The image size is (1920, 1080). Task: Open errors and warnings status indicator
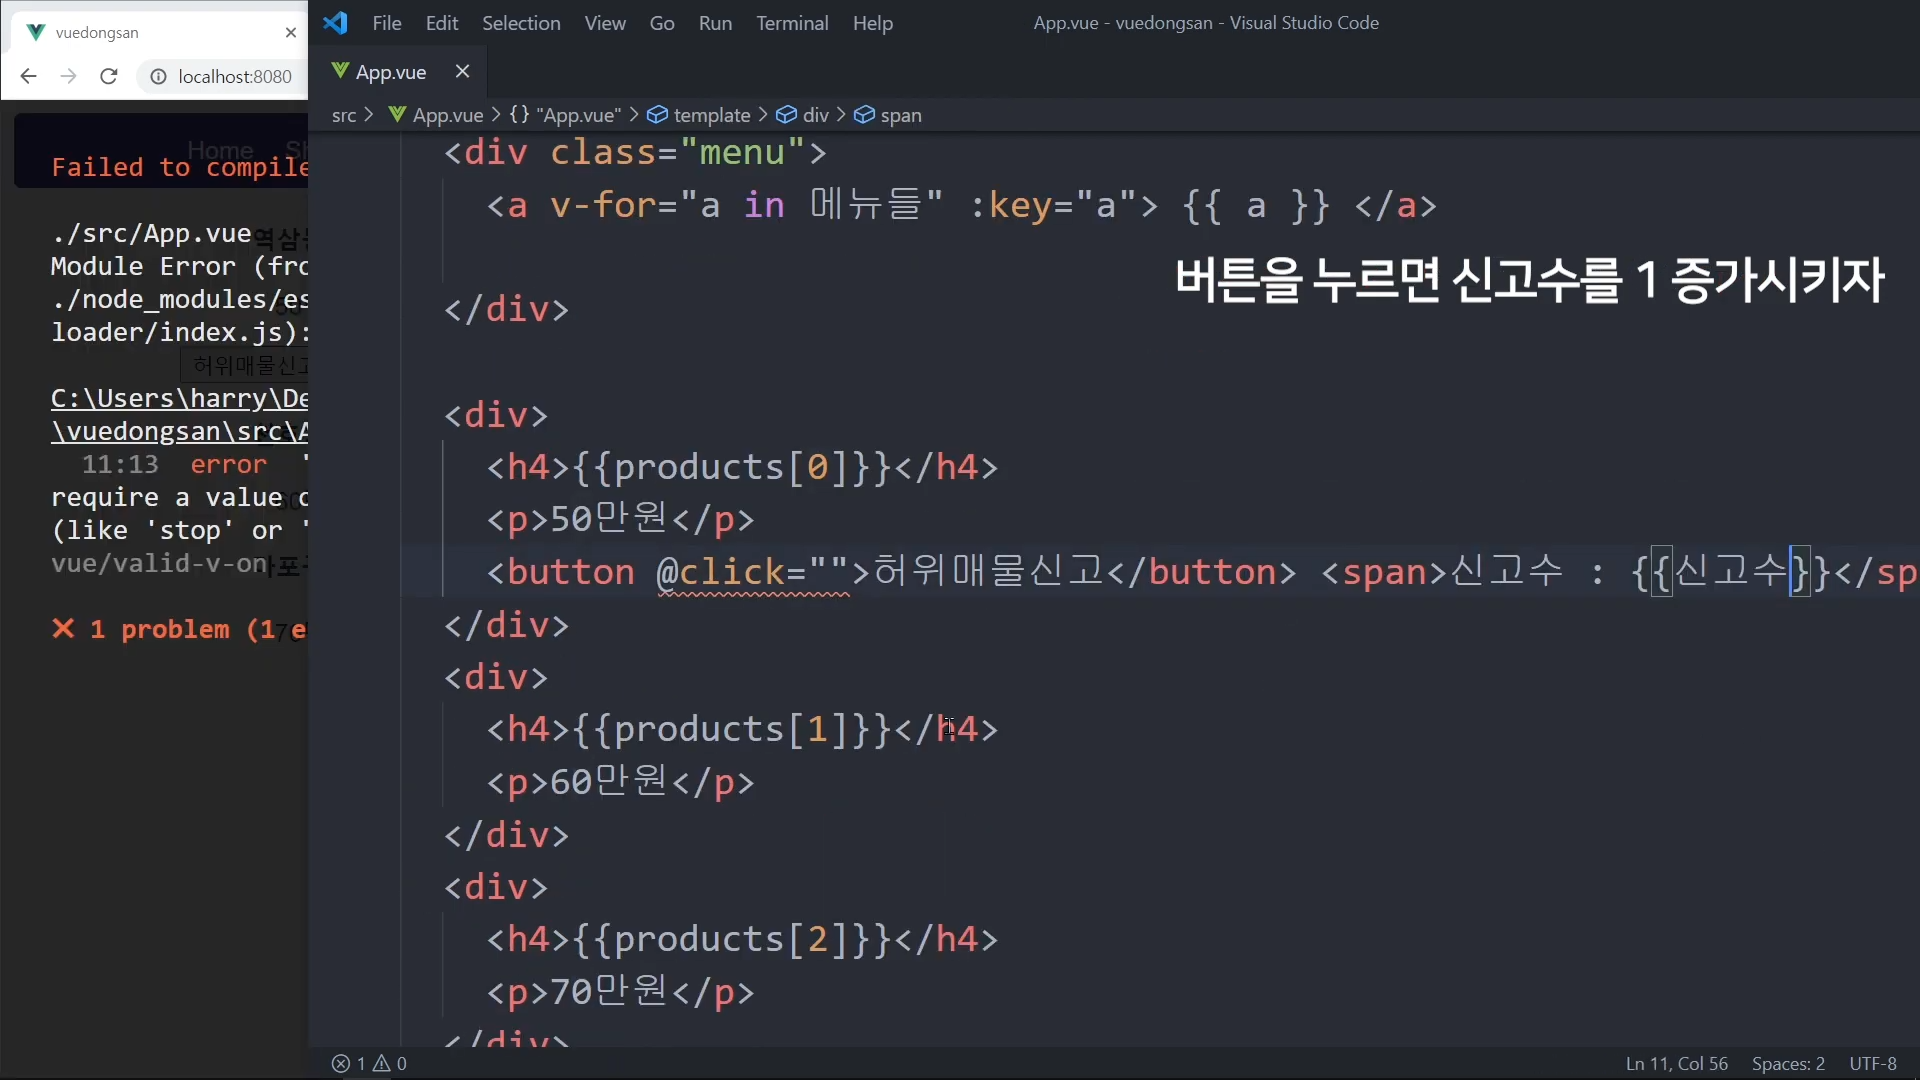click(369, 1063)
